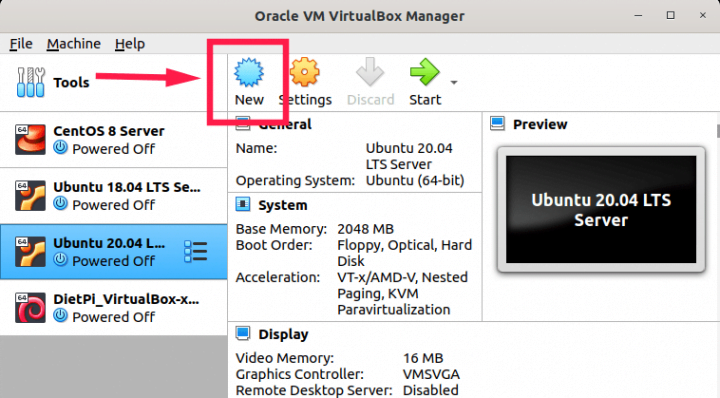Click the New virtual machine icon
This screenshot has width=720, height=398.
pyautogui.click(x=249, y=72)
